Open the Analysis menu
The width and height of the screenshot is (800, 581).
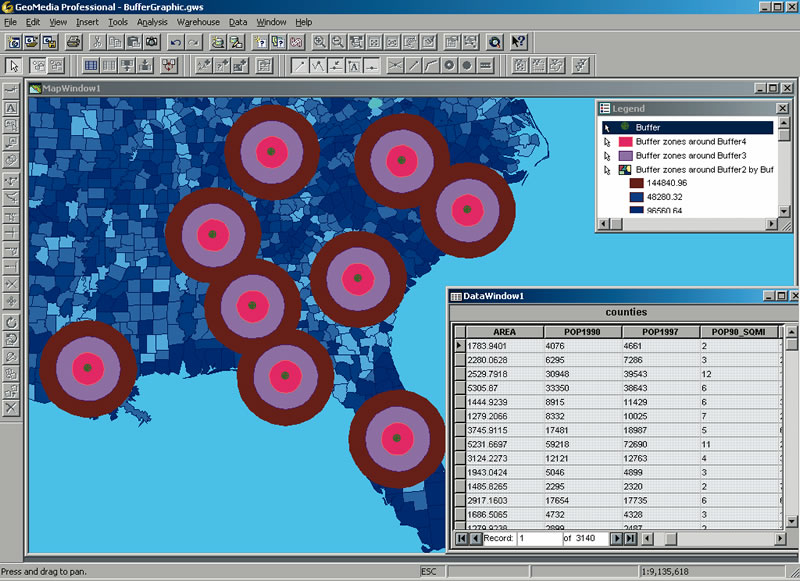[x=152, y=22]
